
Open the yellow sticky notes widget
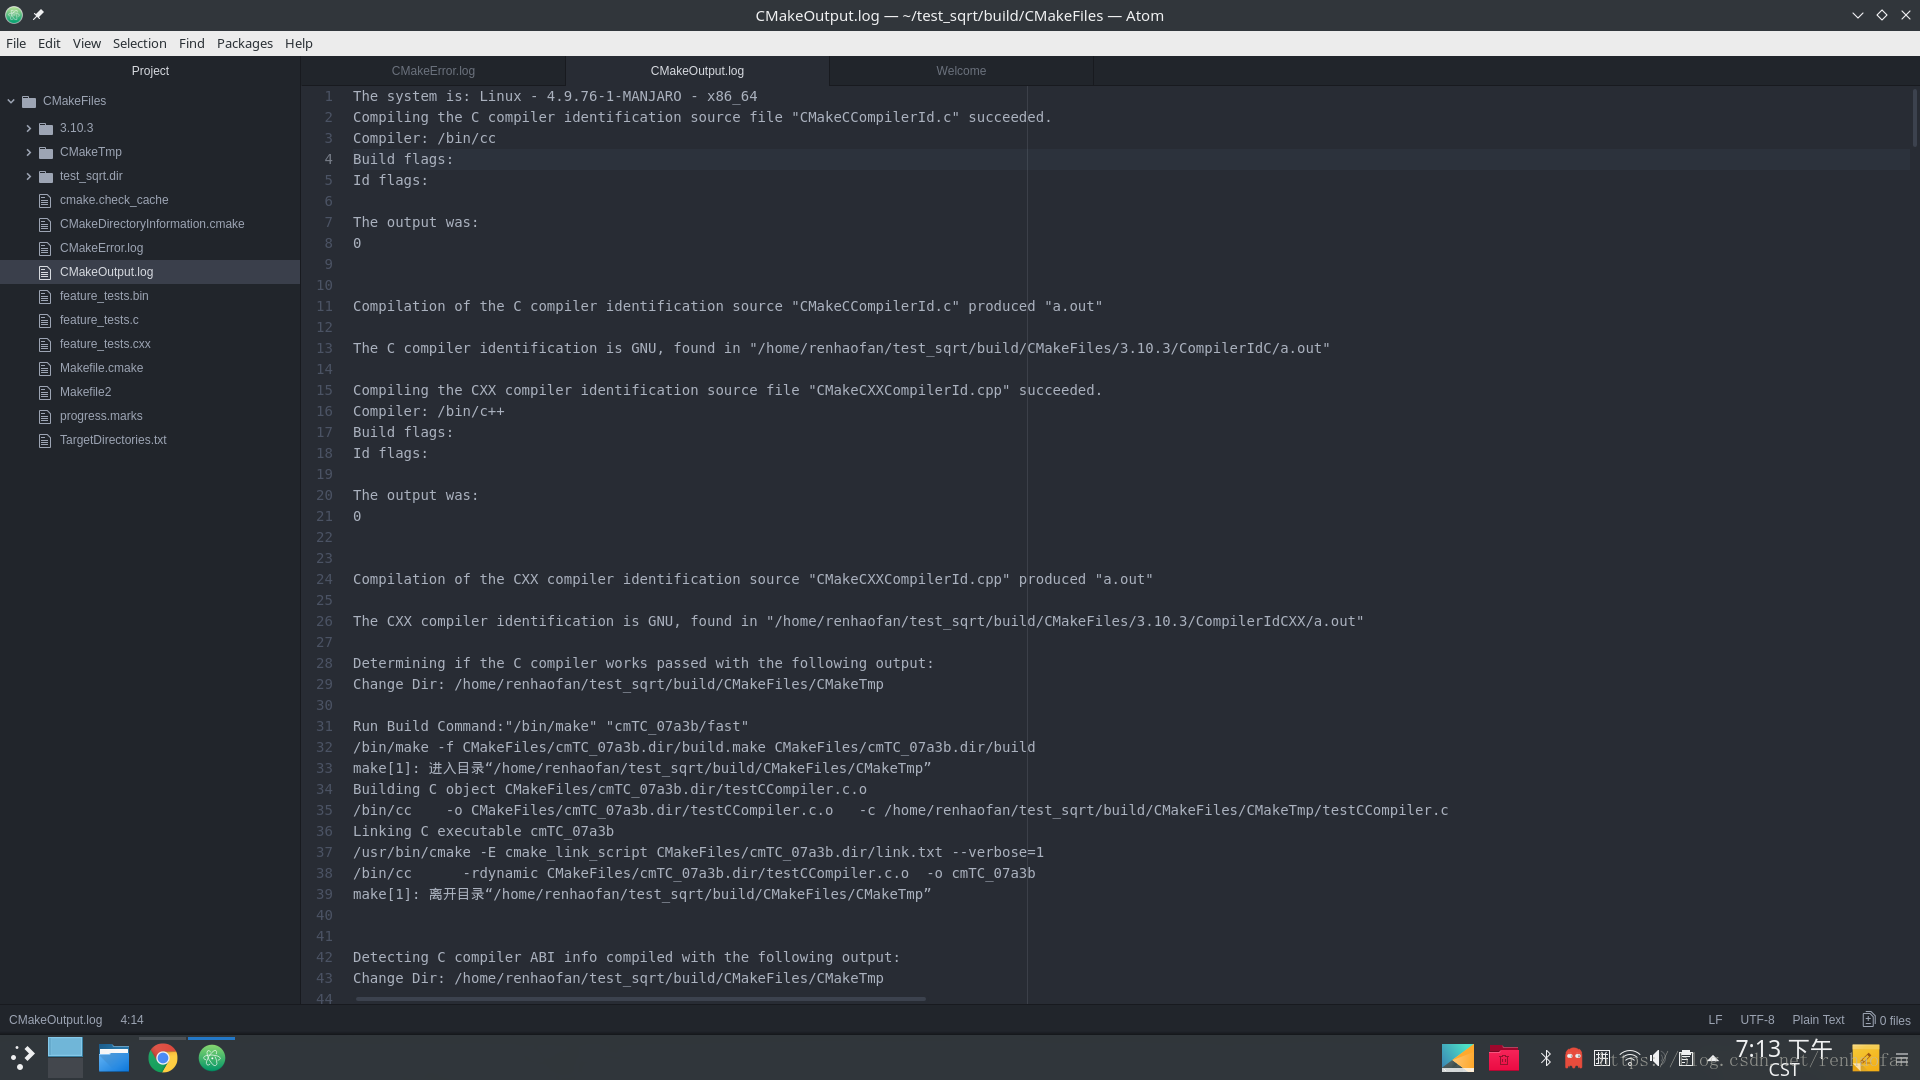(1864, 1058)
